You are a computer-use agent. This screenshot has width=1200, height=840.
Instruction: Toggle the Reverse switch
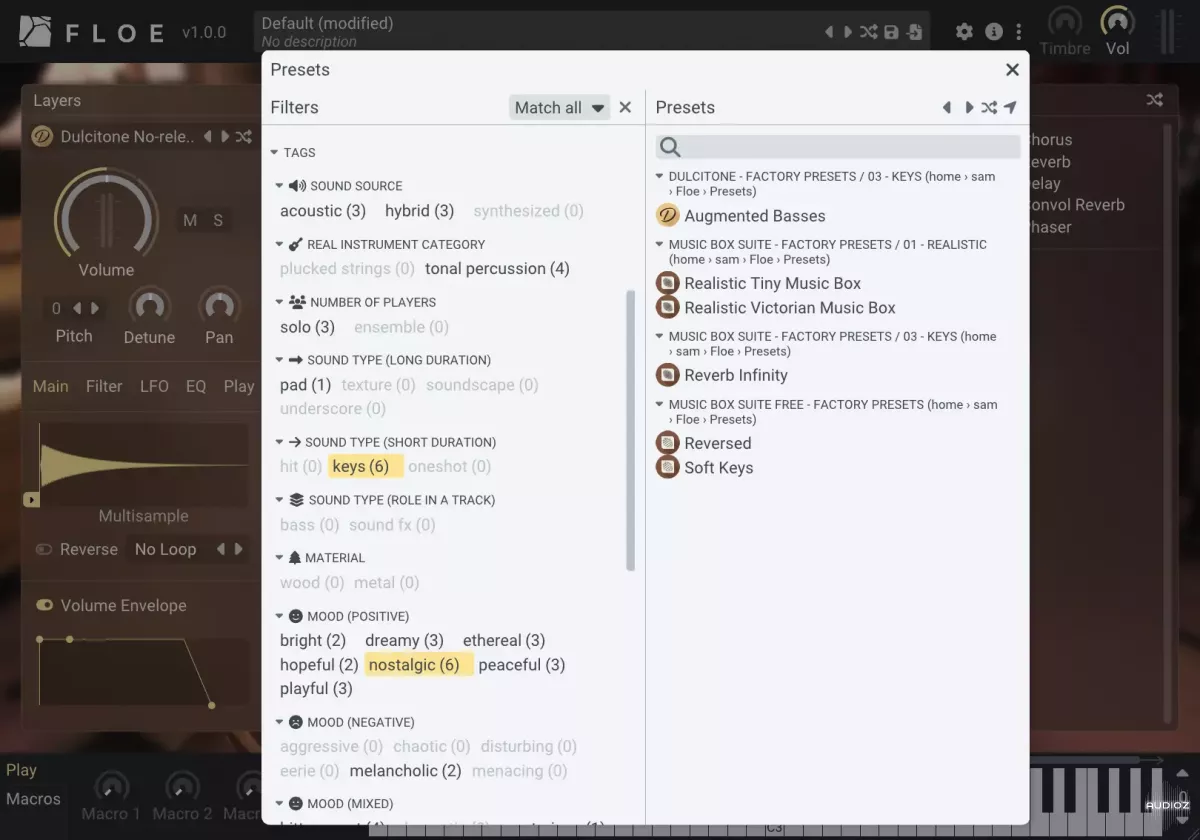[44, 549]
